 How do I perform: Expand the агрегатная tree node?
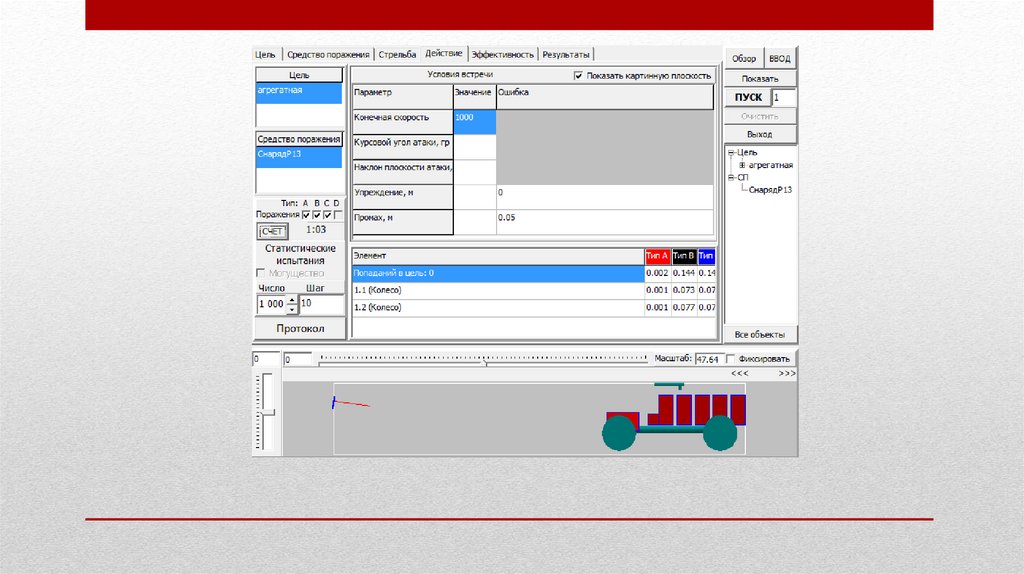click(x=742, y=165)
